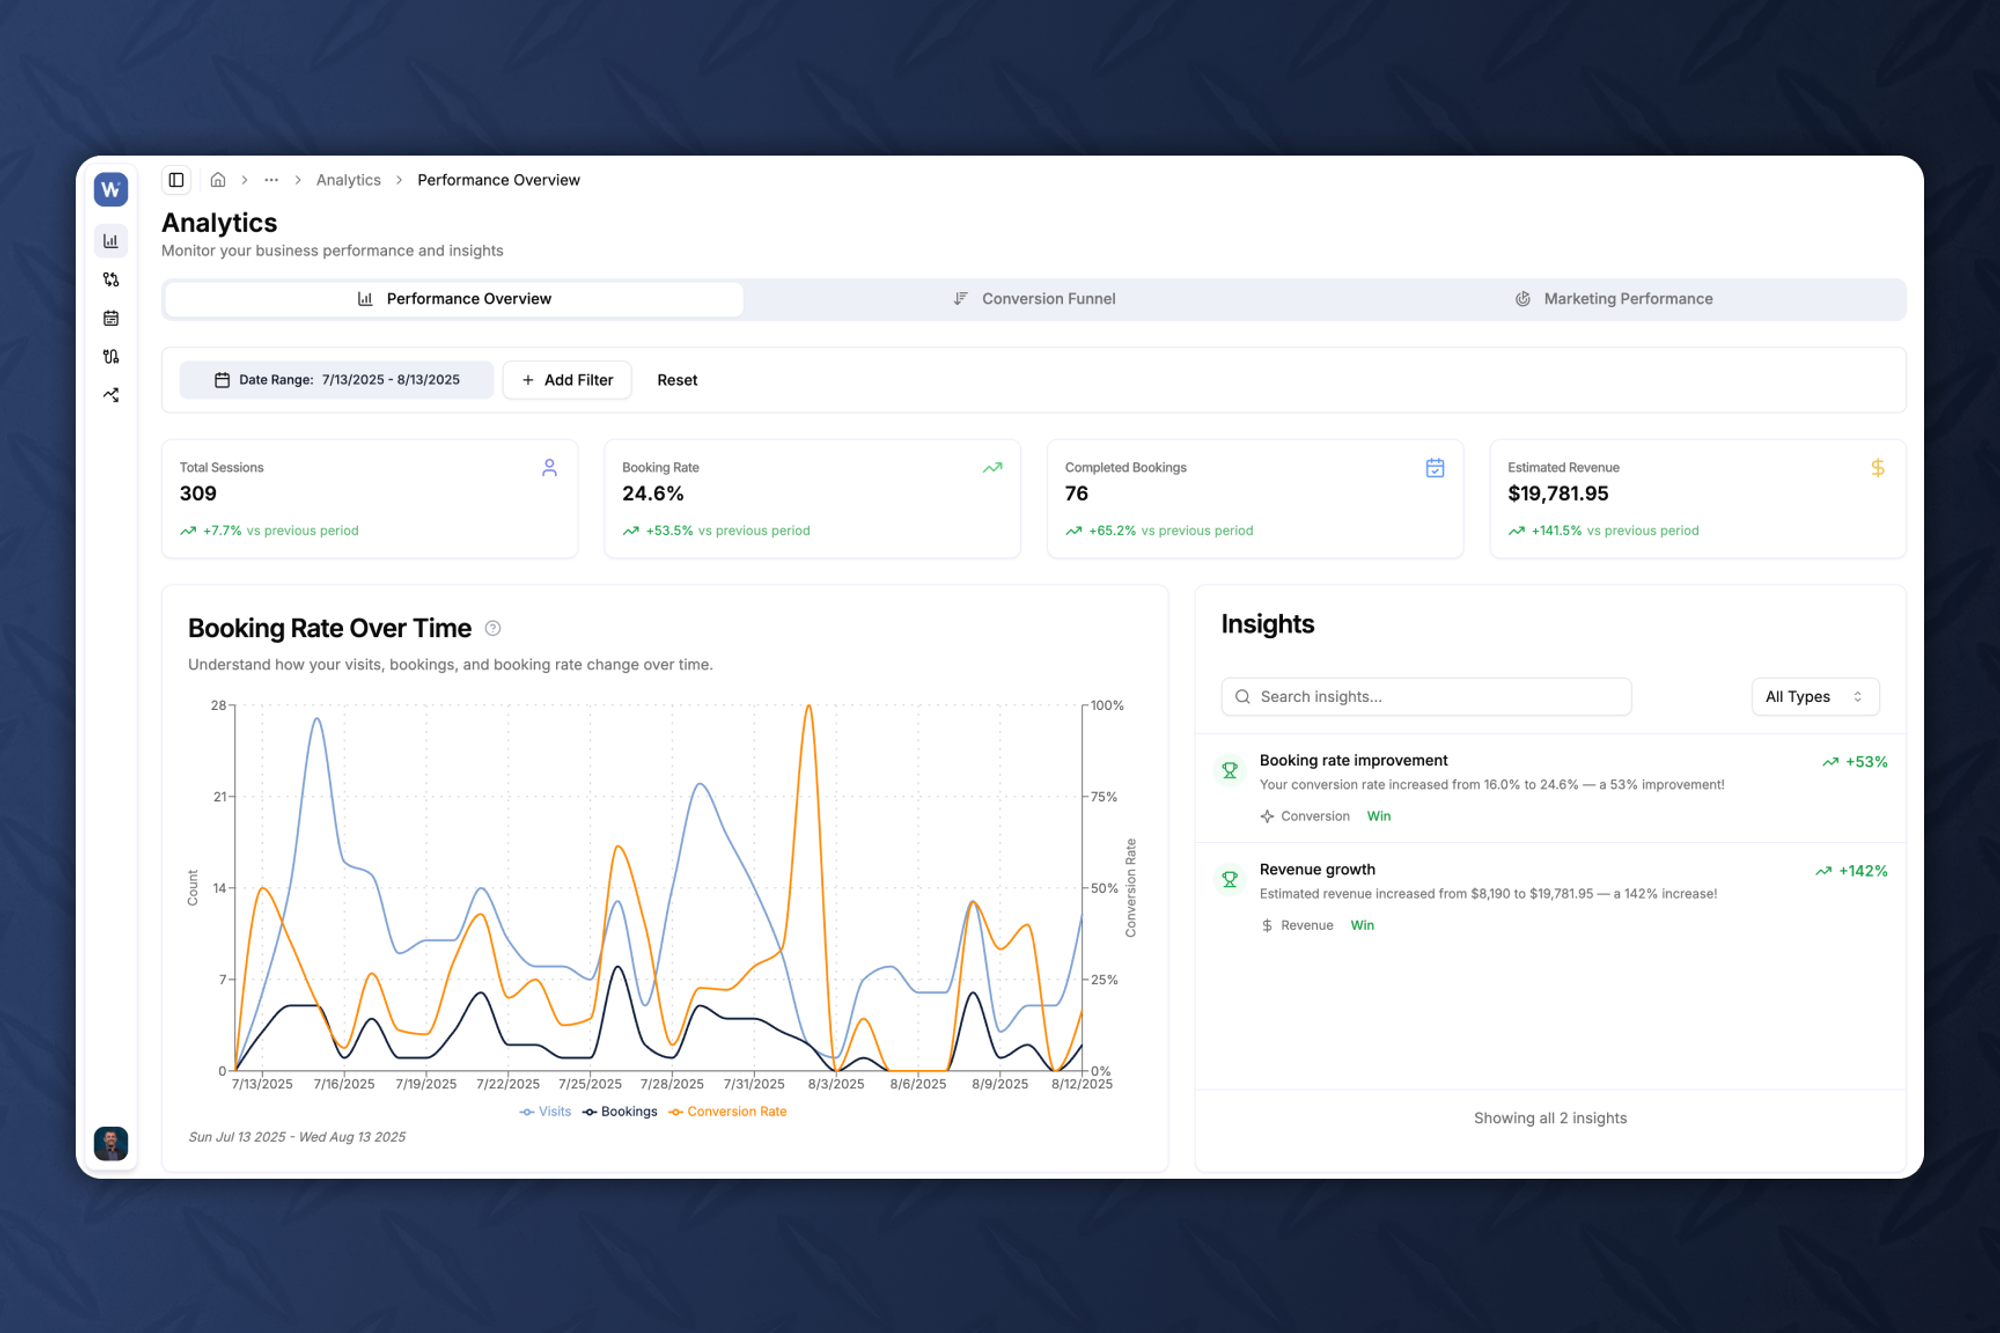Toggle the Bookings series in chart legend

pos(620,1112)
